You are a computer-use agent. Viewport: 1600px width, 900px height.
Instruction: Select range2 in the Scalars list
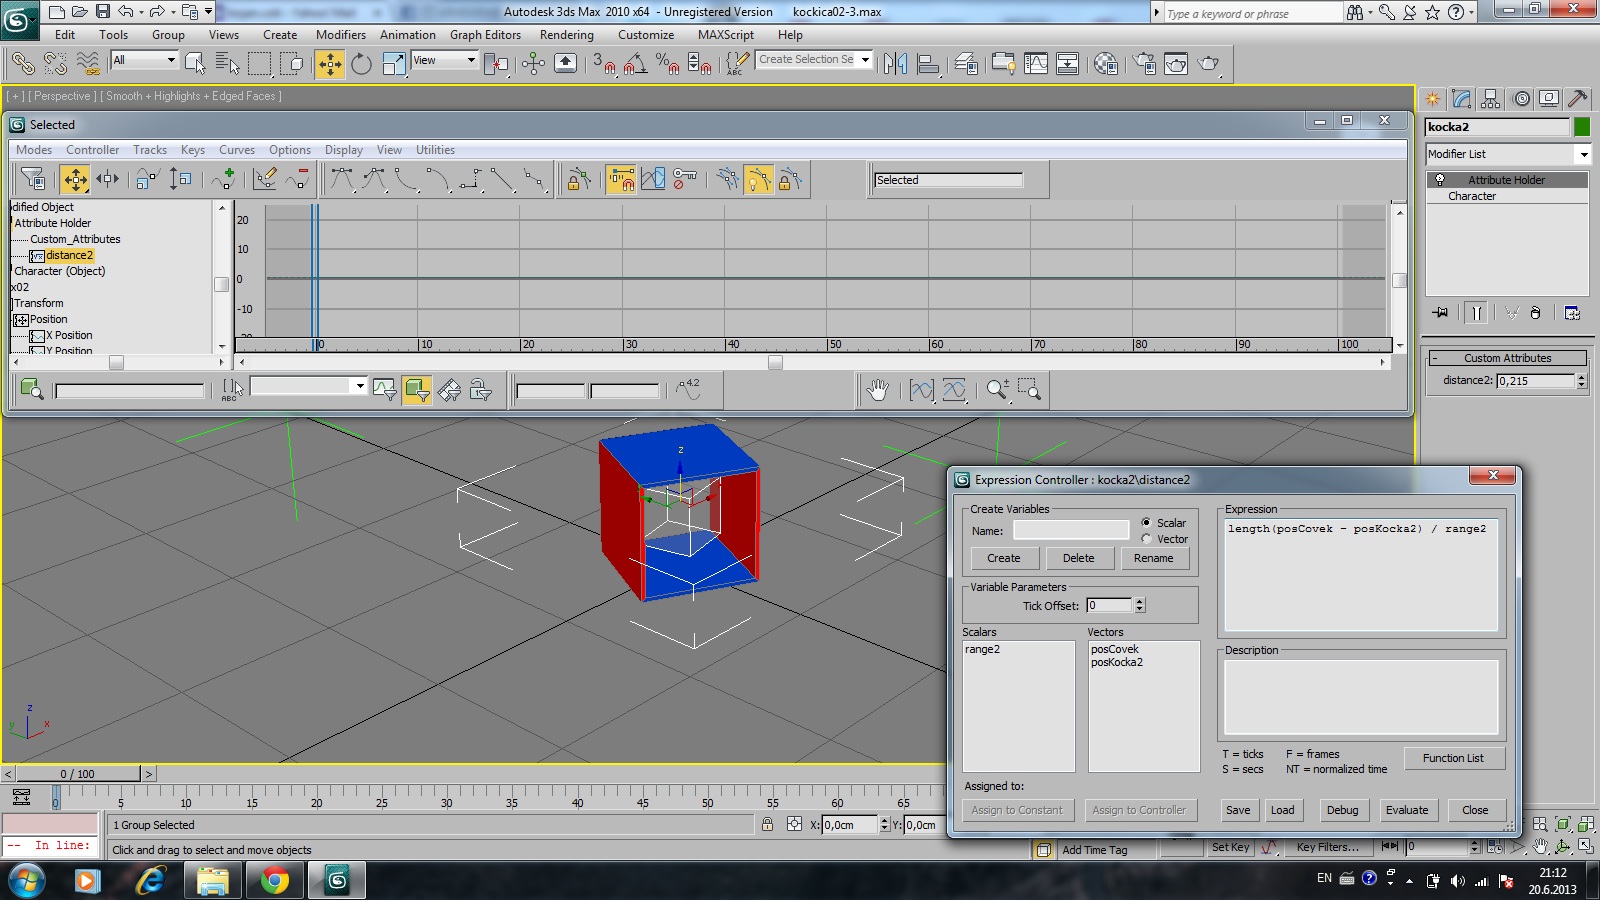click(x=982, y=649)
